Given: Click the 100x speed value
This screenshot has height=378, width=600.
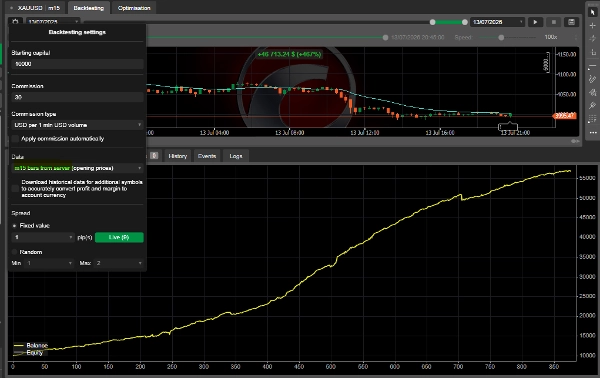Looking at the screenshot, I should [550, 37].
